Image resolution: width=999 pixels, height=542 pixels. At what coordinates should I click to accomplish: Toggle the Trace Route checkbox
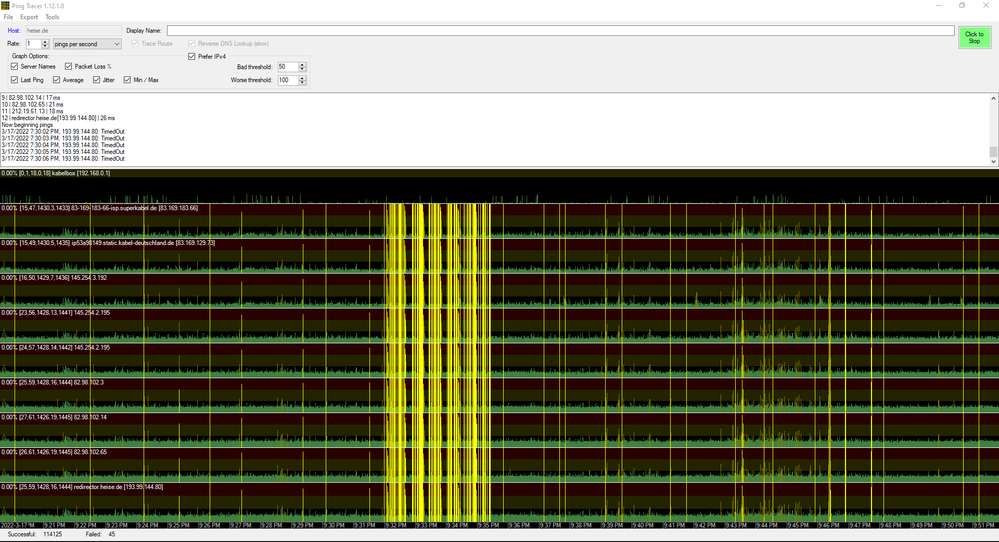click(152, 44)
